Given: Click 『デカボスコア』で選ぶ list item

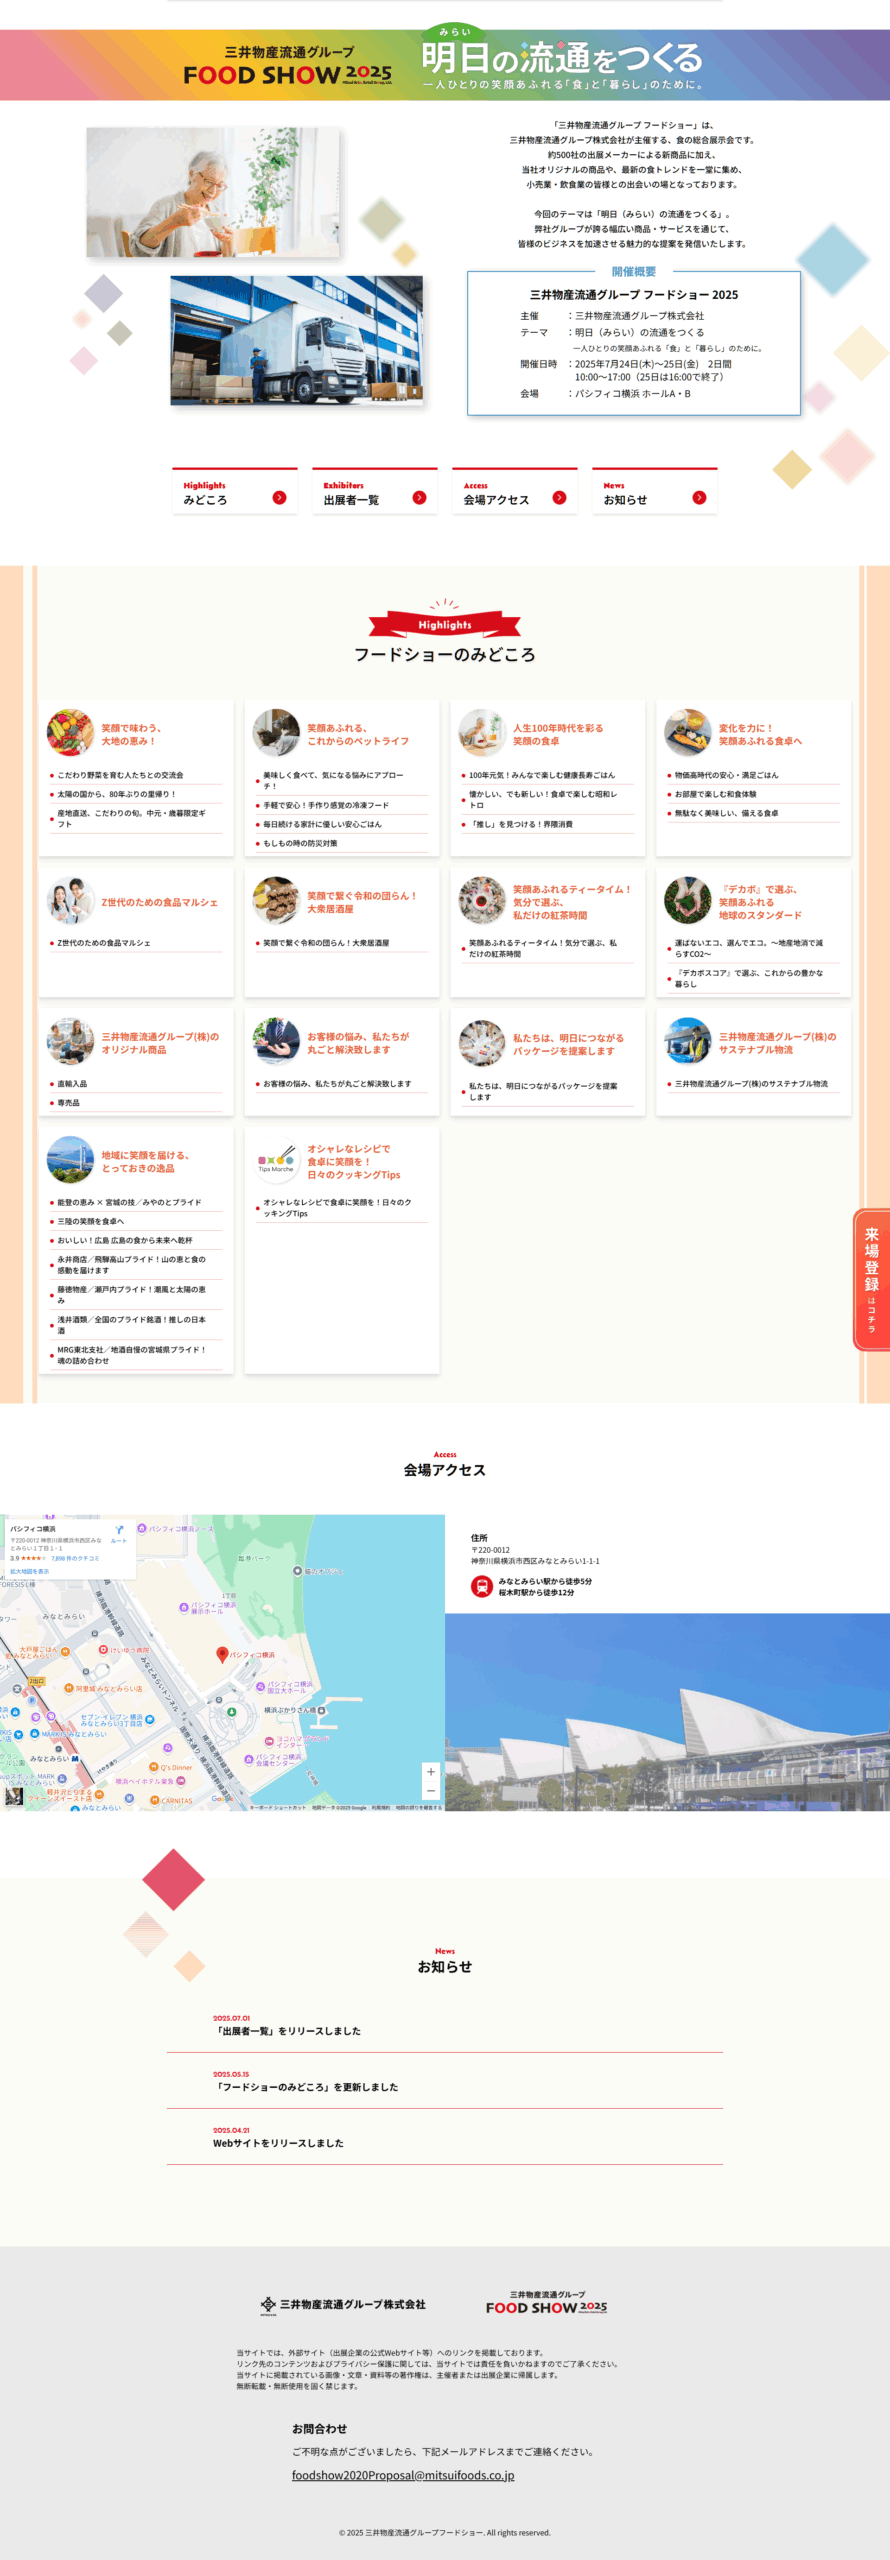Looking at the screenshot, I should tap(753, 978).
